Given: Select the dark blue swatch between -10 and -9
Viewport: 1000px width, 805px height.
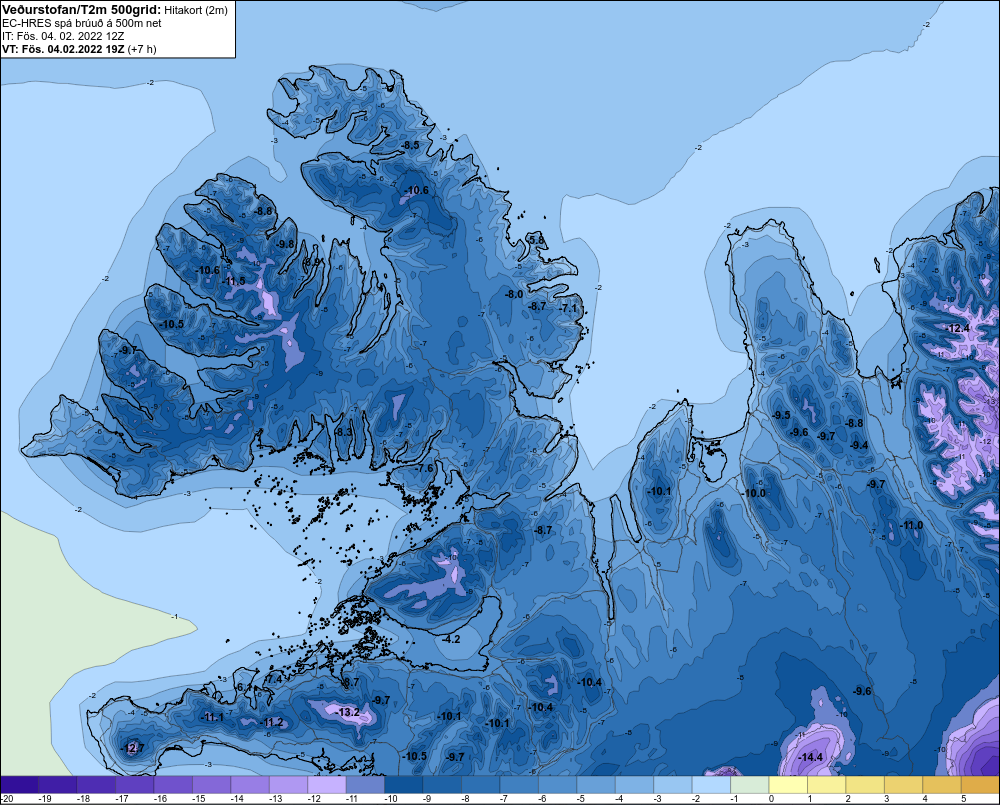Looking at the screenshot, I should pyautogui.click(x=404, y=784).
